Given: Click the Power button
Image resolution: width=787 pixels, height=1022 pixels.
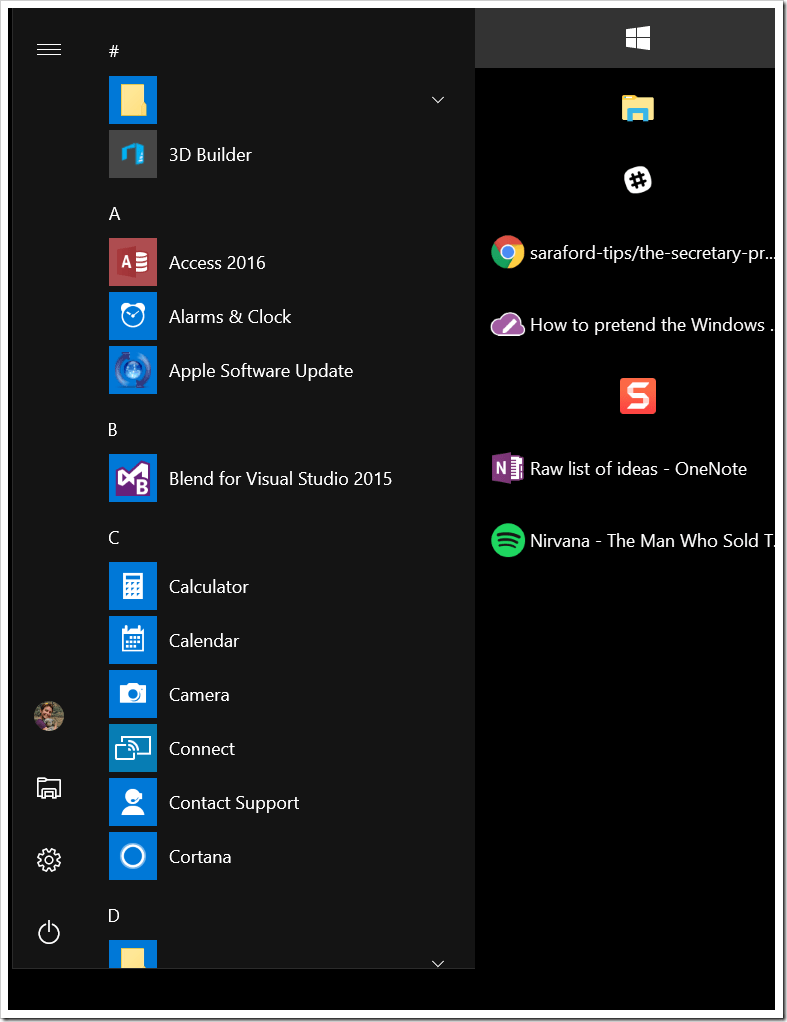Looking at the screenshot, I should click(49, 933).
